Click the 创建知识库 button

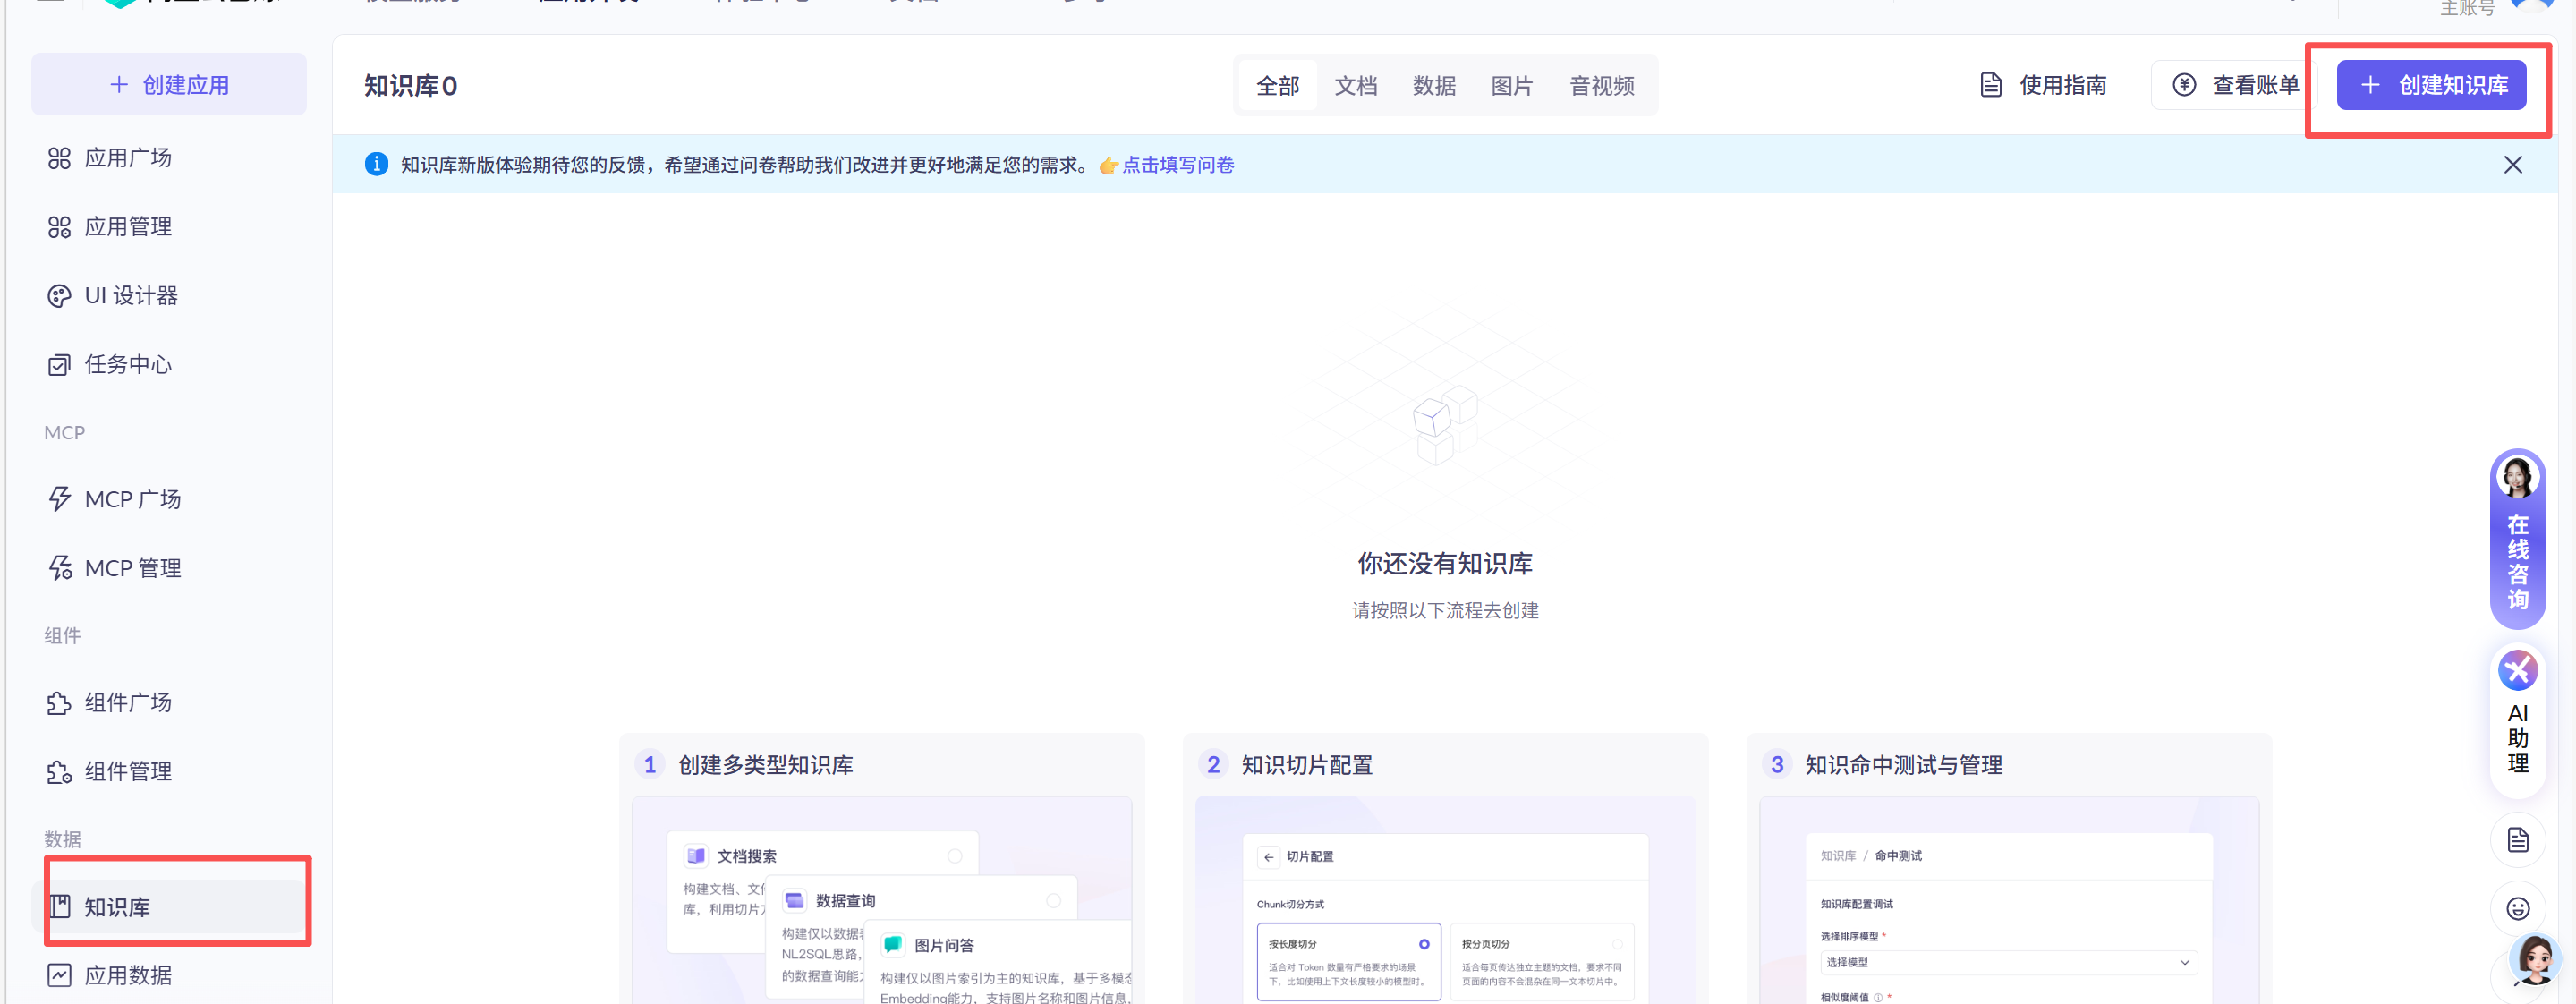click(2430, 85)
